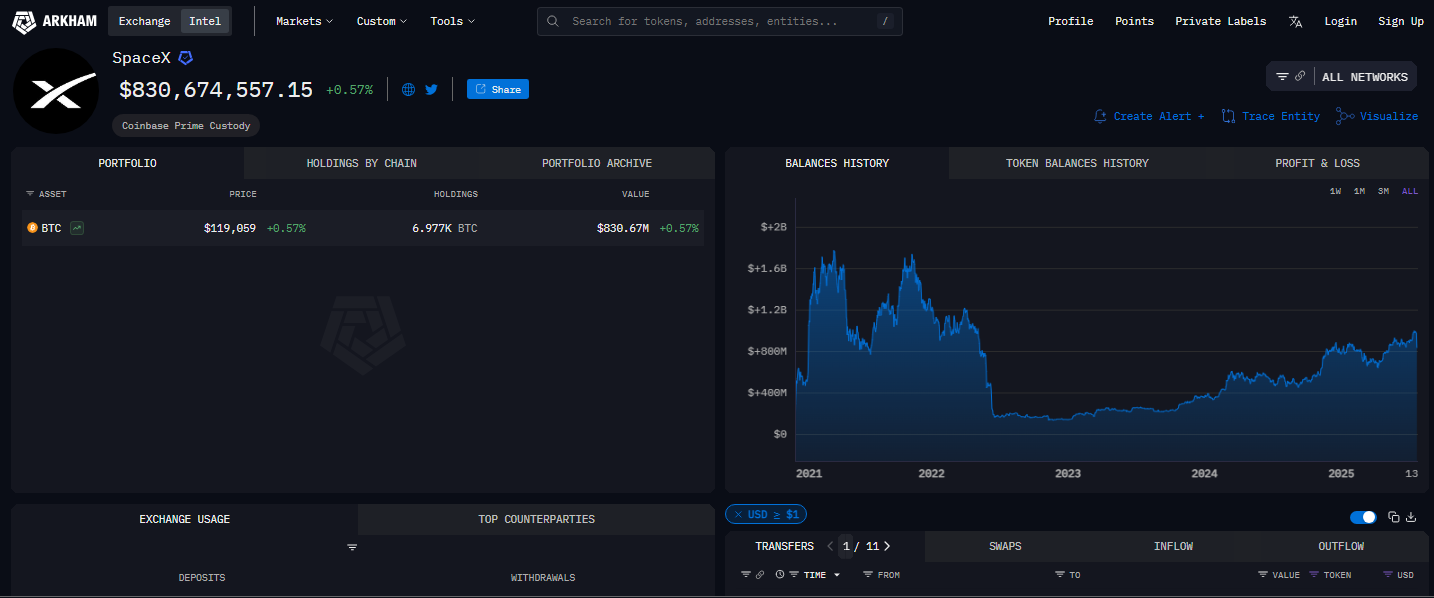Switch to TOKEN BALANCES HISTORY tab

pyautogui.click(x=1077, y=163)
